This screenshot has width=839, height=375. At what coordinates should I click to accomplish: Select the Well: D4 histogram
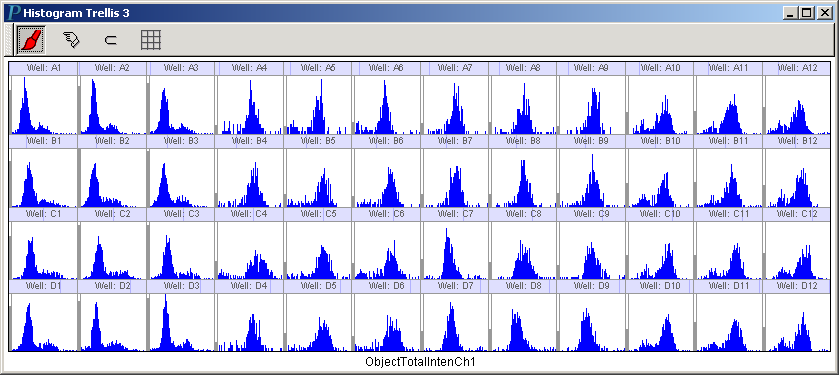[249, 322]
